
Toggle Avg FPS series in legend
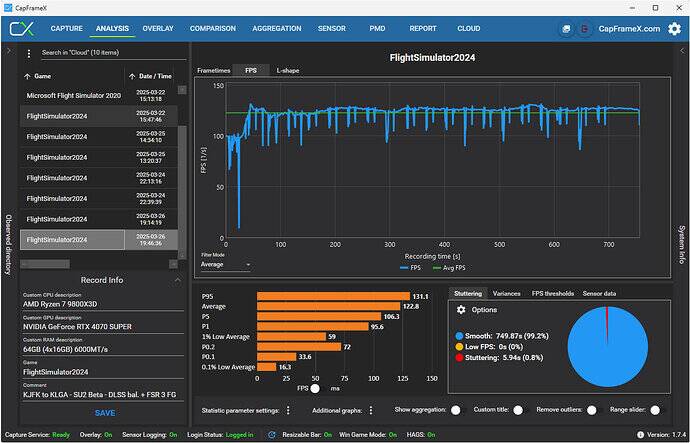(x=449, y=267)
